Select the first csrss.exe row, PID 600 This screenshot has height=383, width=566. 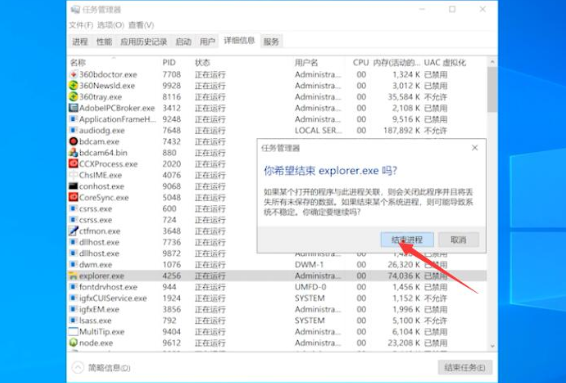(x=277, y=209)
